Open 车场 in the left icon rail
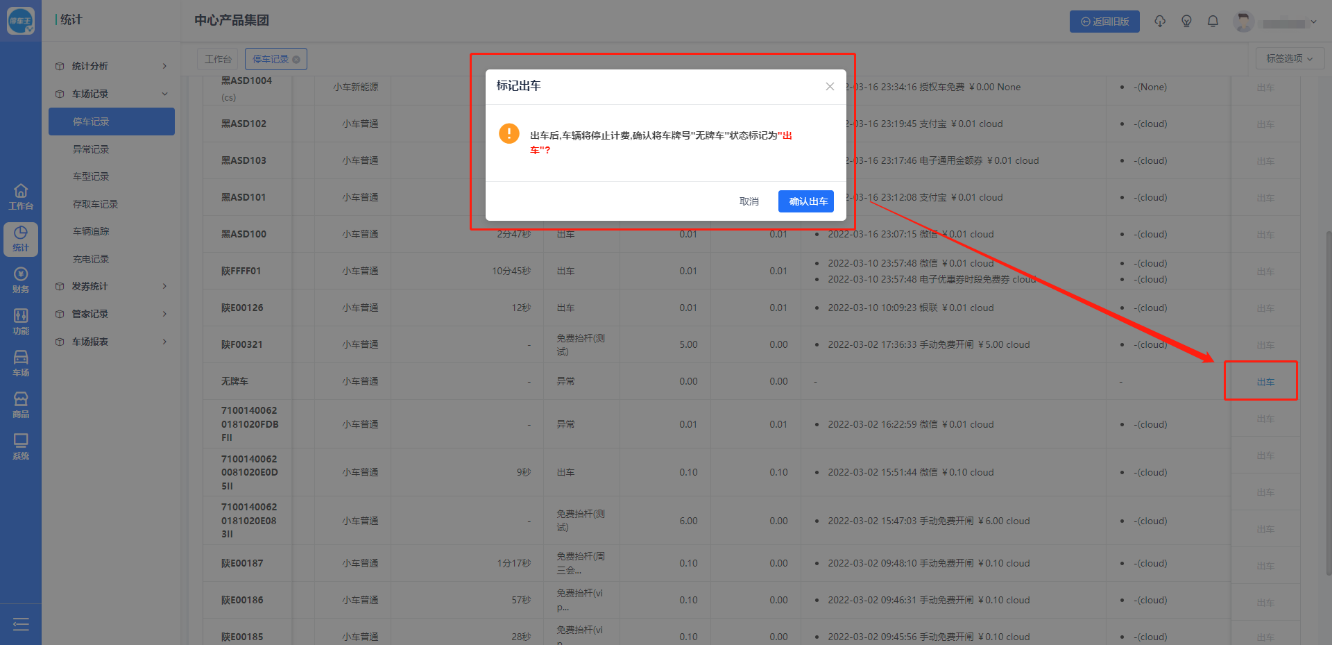 pos(21,363)
